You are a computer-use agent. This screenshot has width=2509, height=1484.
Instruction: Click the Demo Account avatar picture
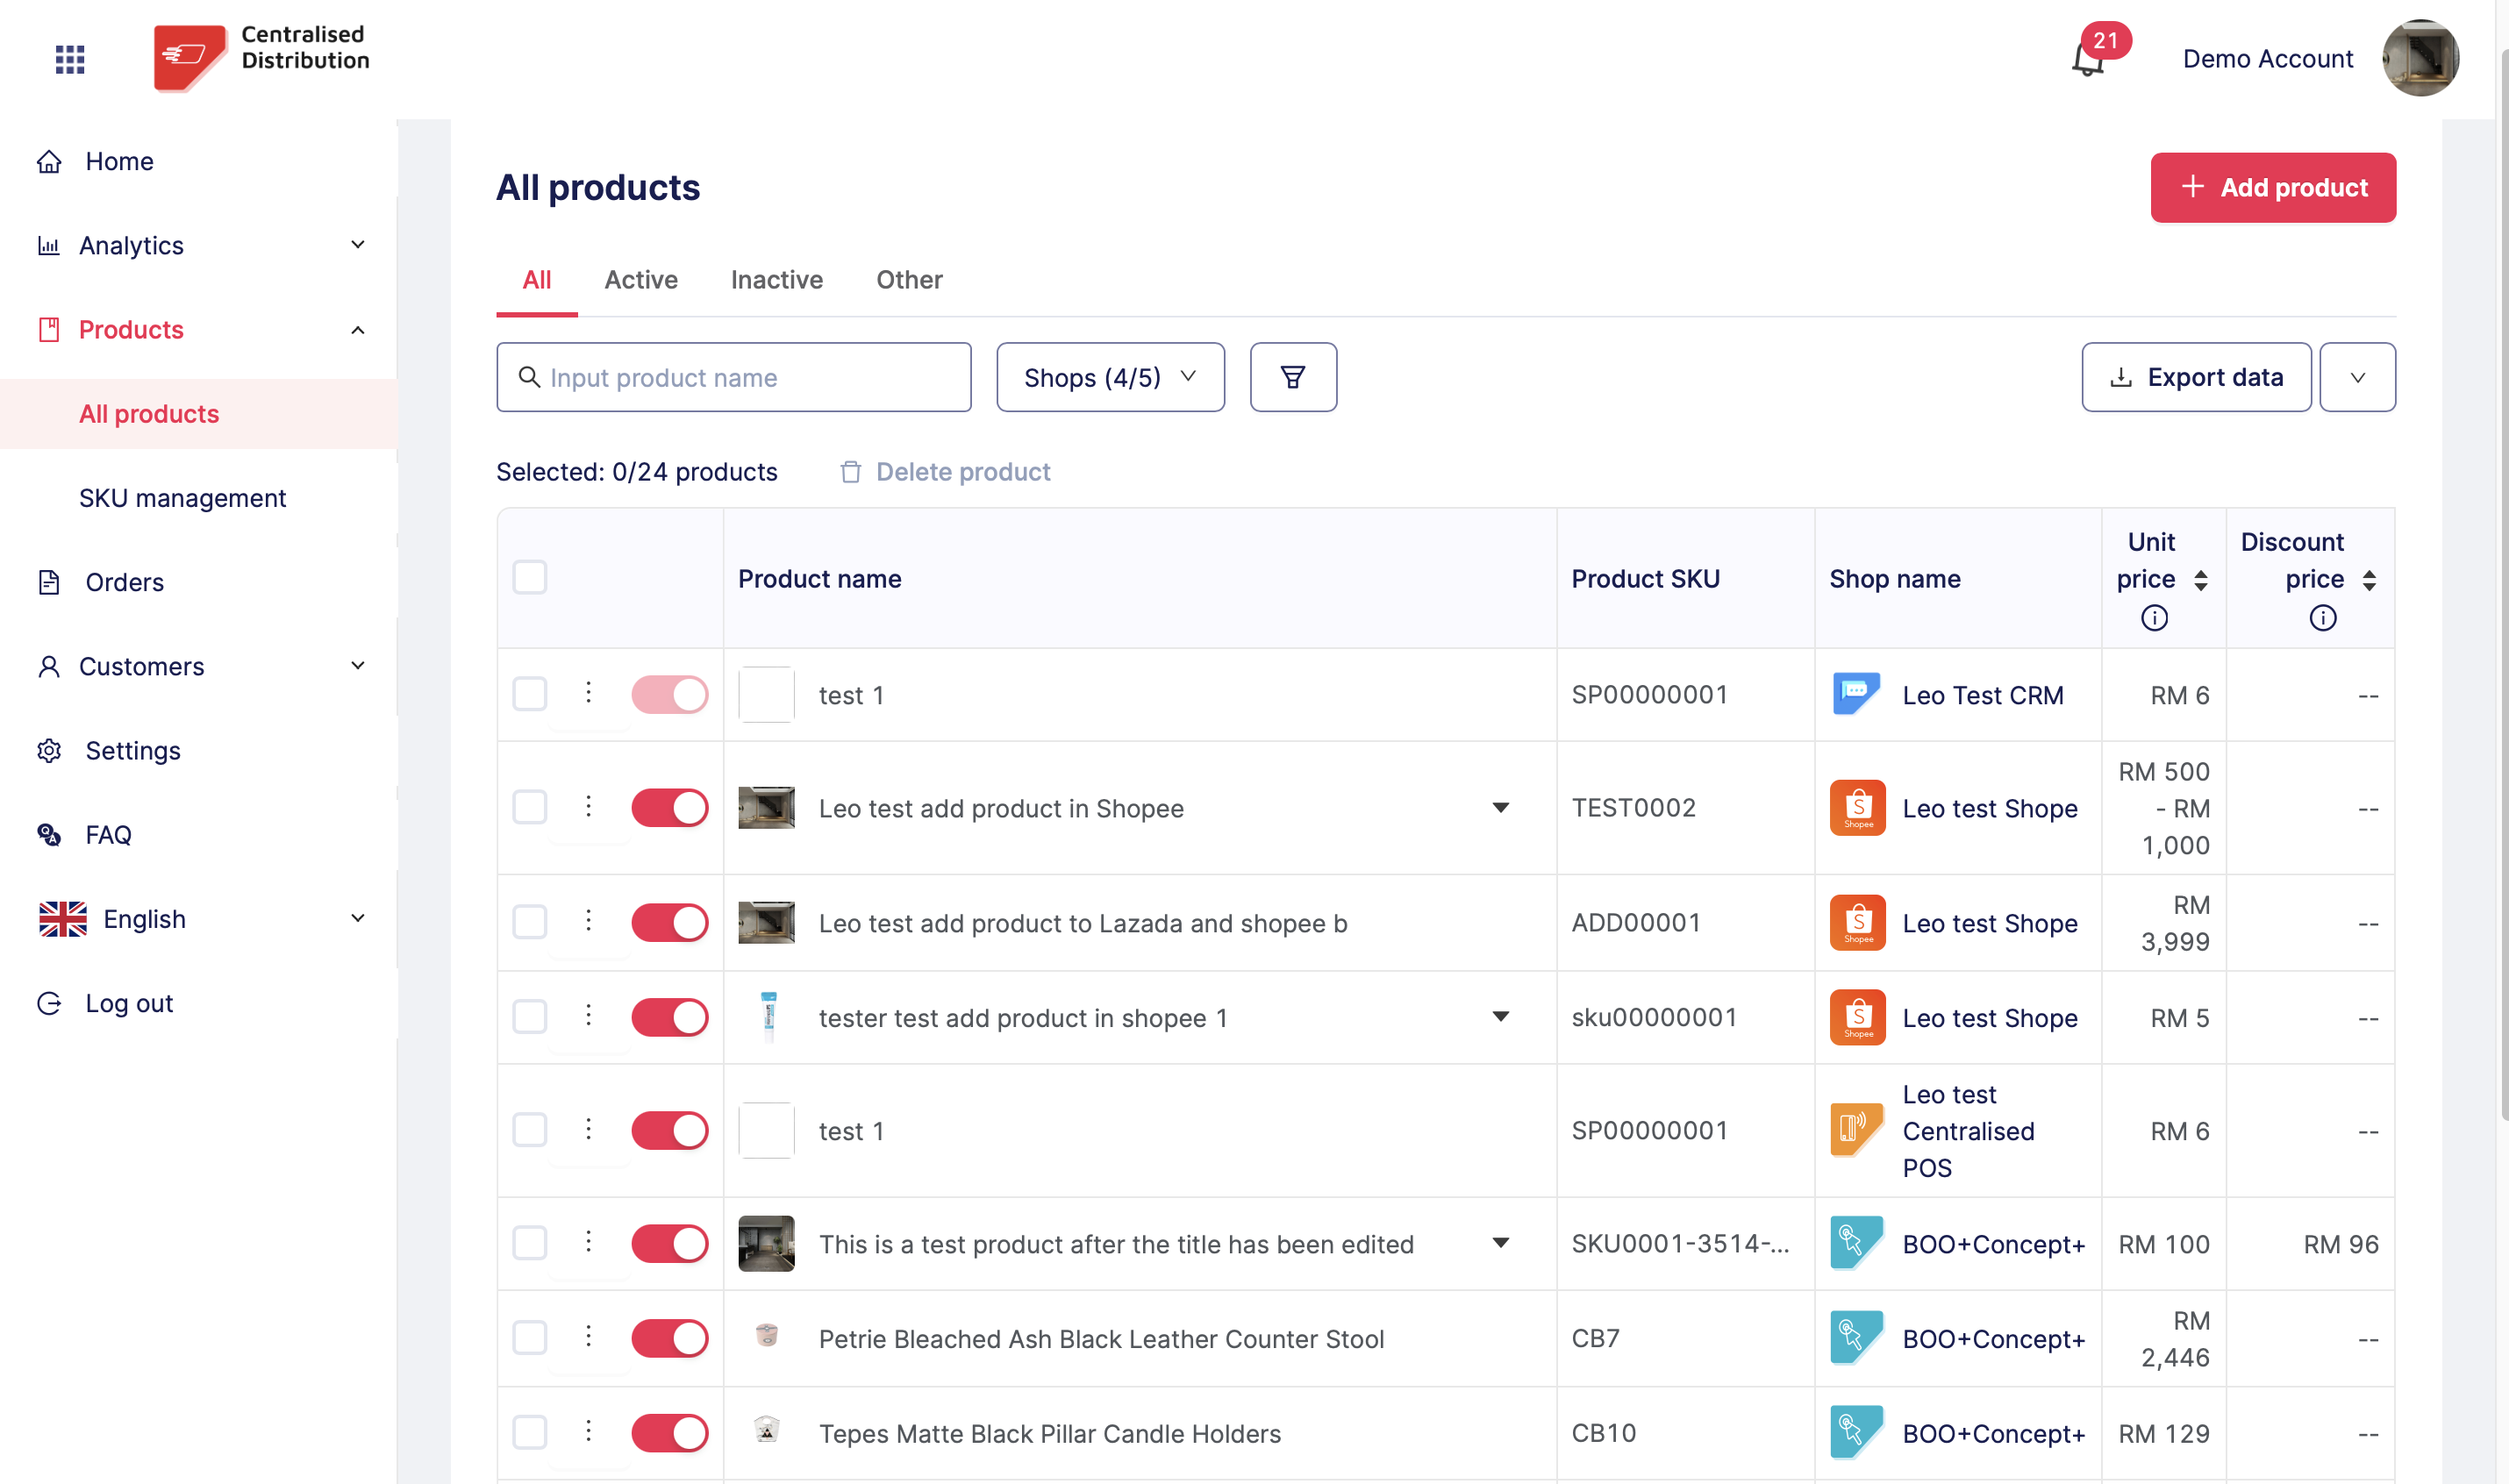point(2420,58)
